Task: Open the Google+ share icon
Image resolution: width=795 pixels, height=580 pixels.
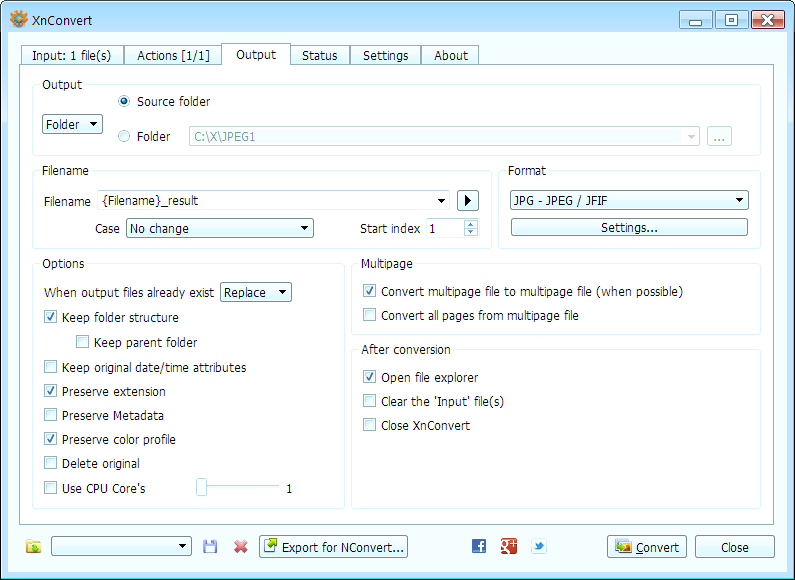Action: (x=509, y=546)
